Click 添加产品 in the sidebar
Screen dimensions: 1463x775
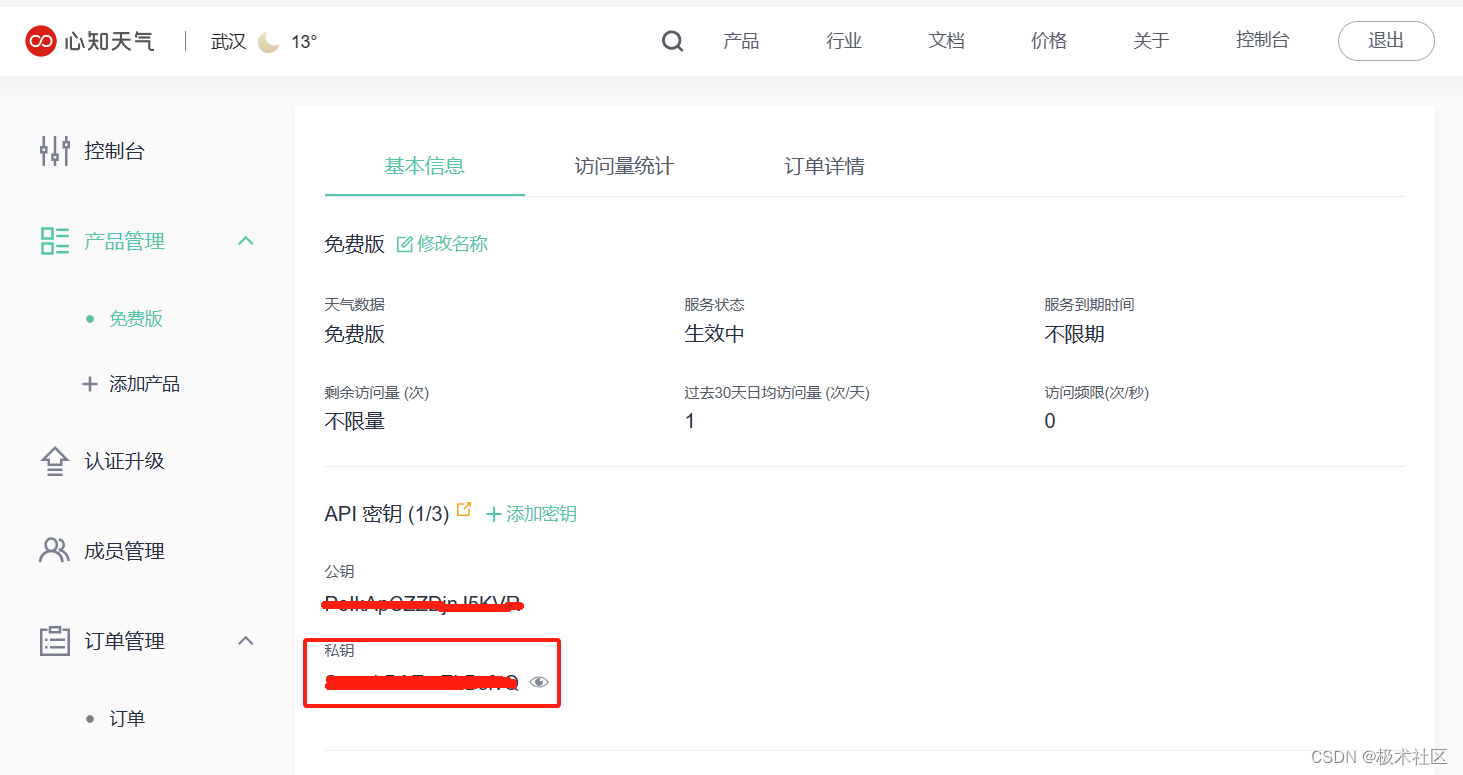[x=145, y=384]
